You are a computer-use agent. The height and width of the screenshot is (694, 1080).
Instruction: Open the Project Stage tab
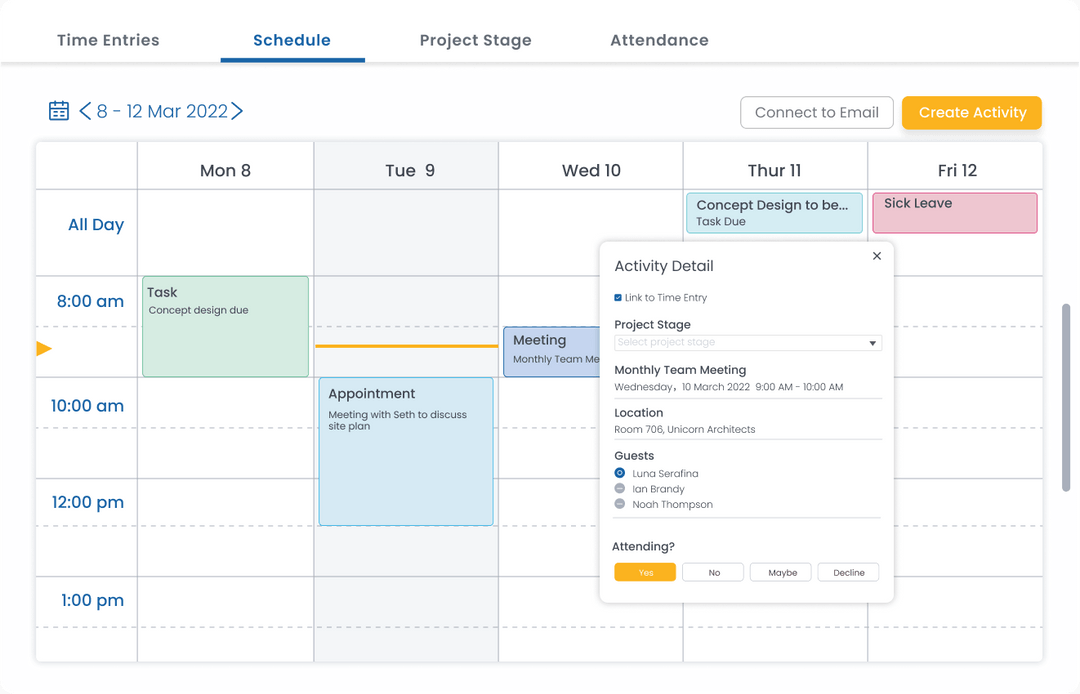[475, 40]
